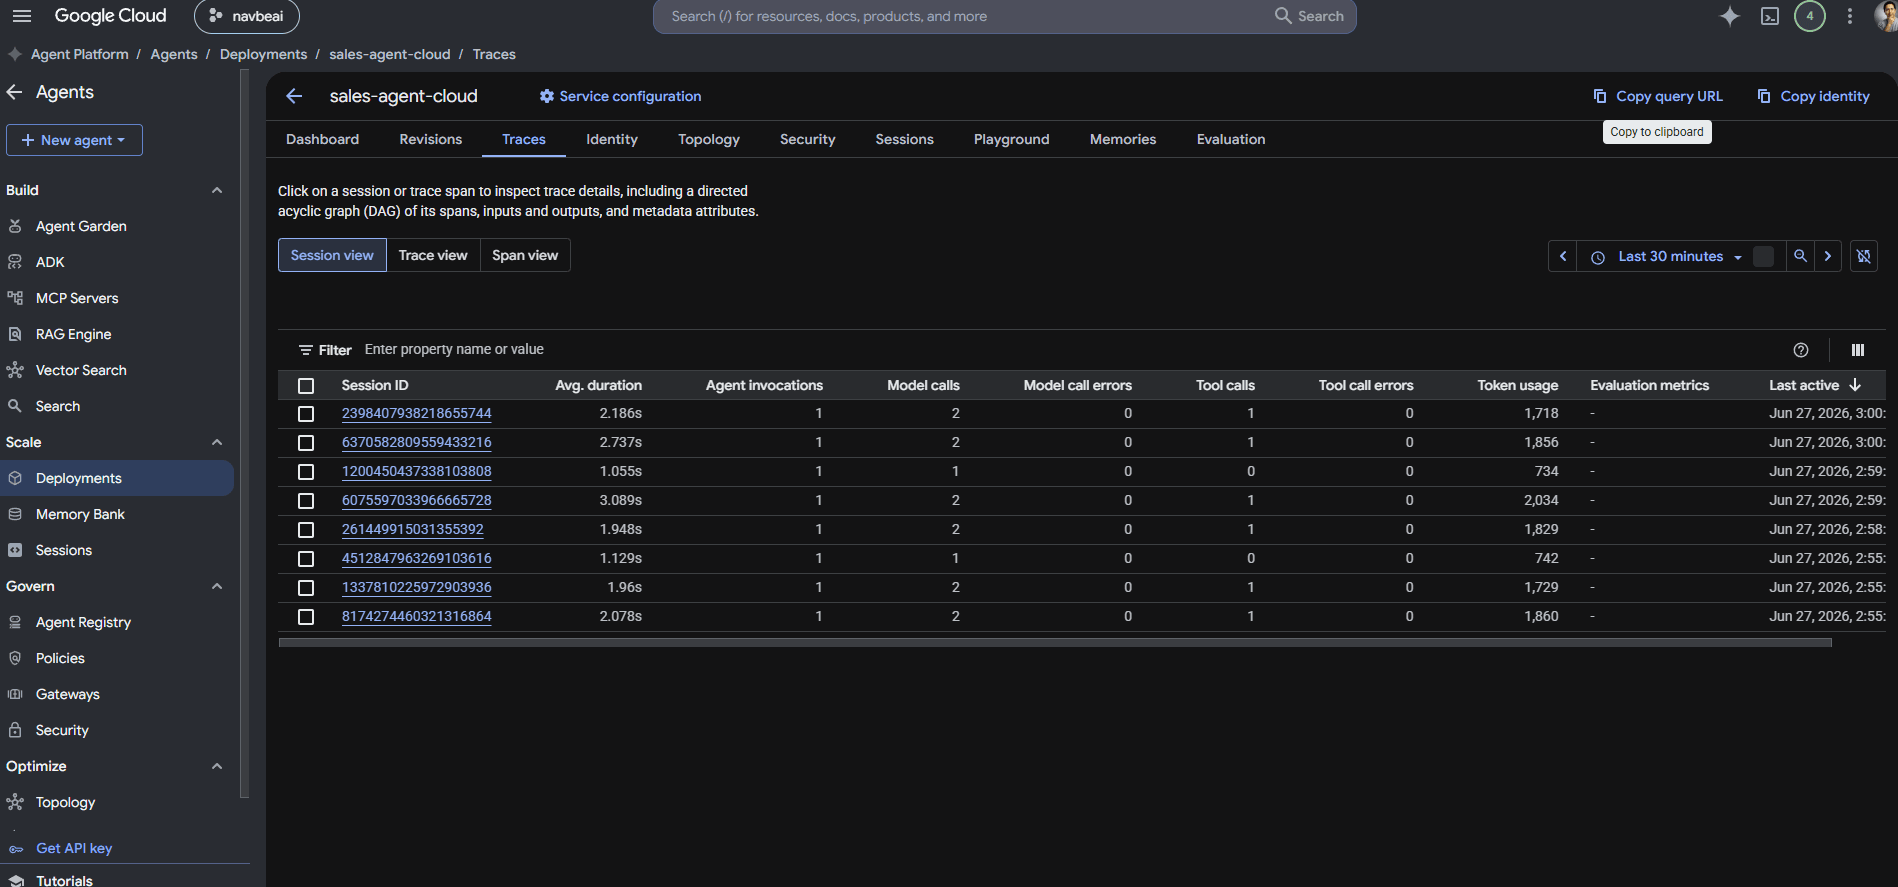Open user account avatar
1898x887 pixels.
pyautogui.click(x=1886, y=16)
